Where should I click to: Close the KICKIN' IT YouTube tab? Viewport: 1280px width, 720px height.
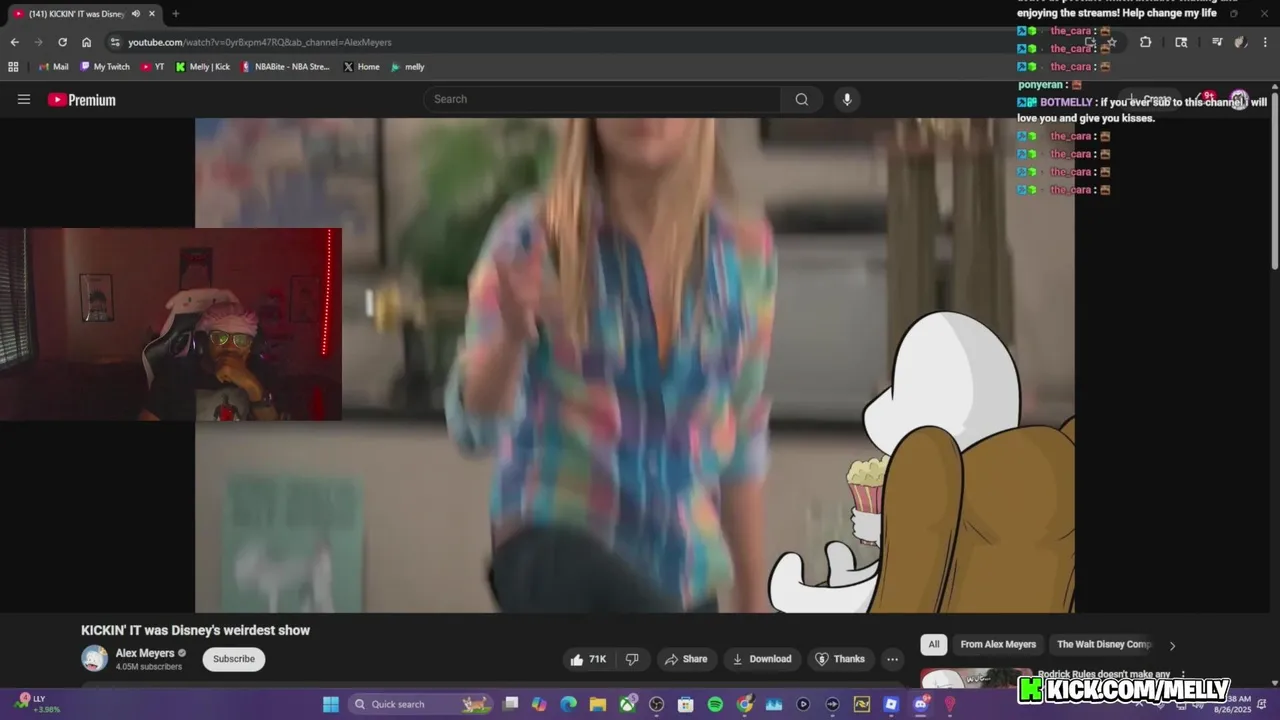pos(152,14)
